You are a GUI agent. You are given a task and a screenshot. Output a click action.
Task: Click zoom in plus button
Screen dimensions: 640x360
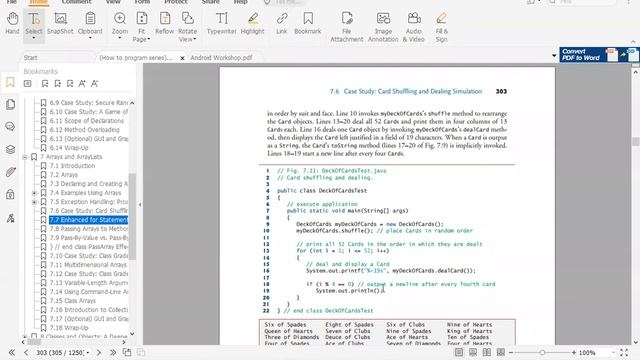click(x=574, y=352)
